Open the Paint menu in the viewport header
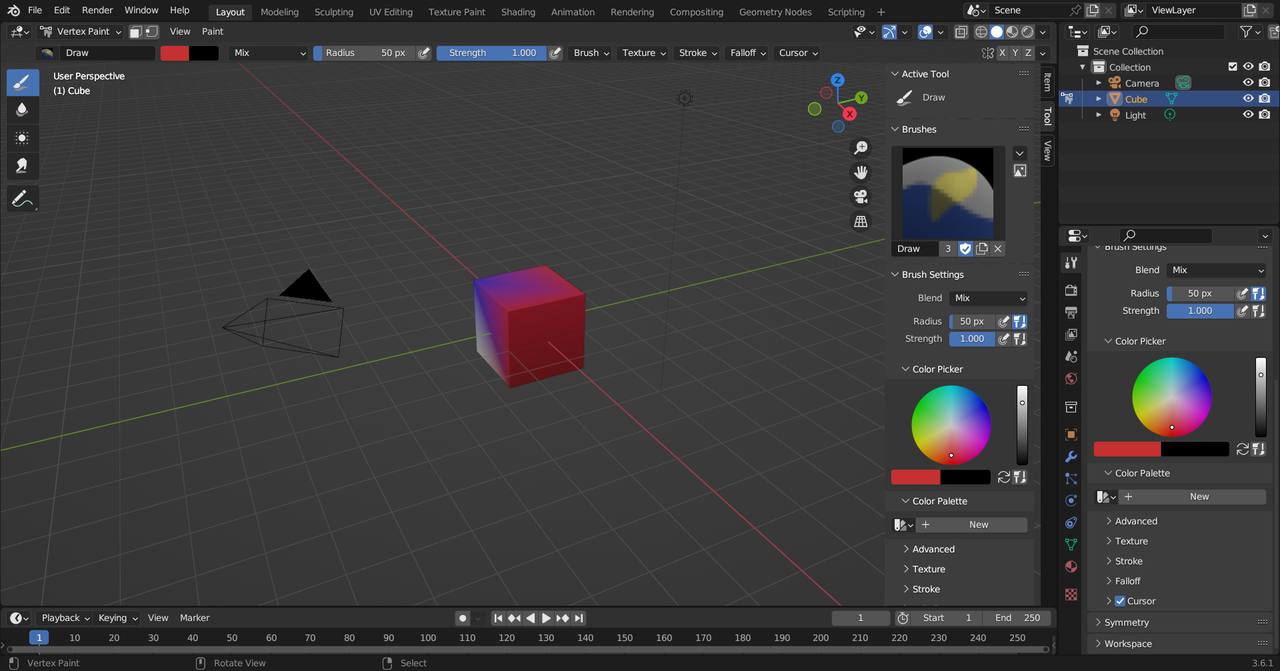The width and height of the screenshot is (1280, 671). tap(213, 31)
